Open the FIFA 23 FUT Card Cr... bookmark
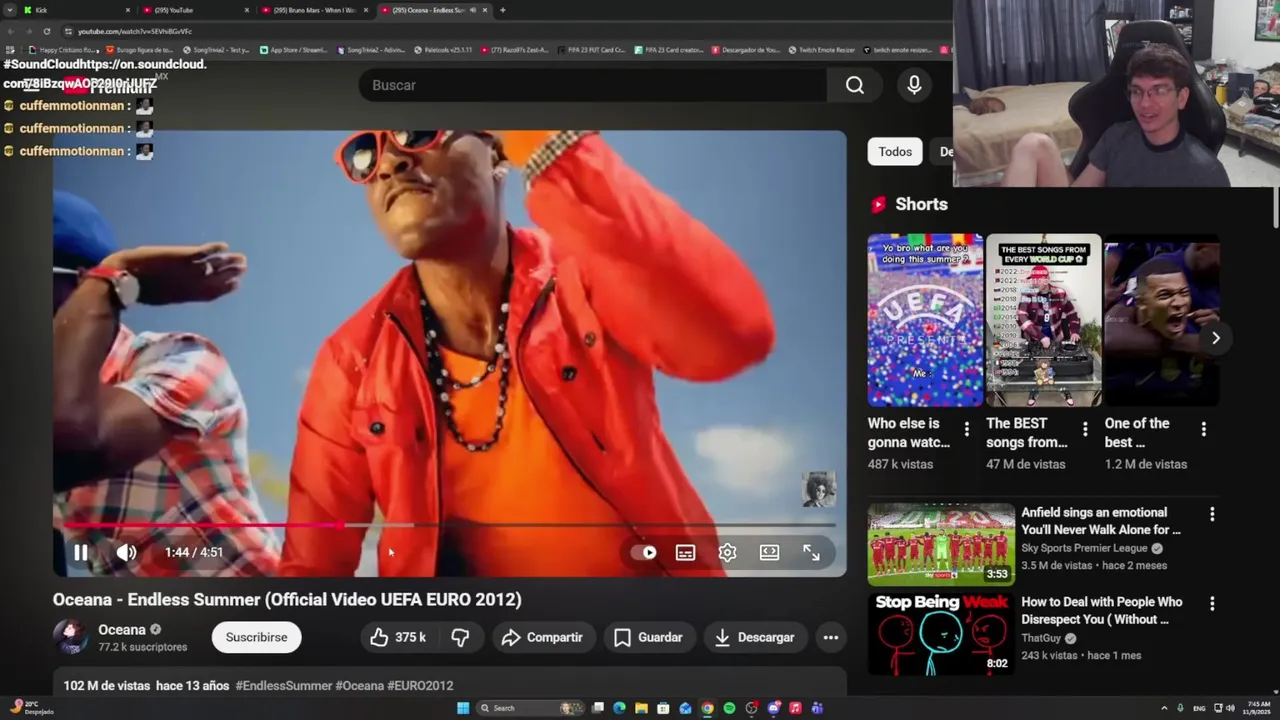1280x720 pixels. coord(591,49)
